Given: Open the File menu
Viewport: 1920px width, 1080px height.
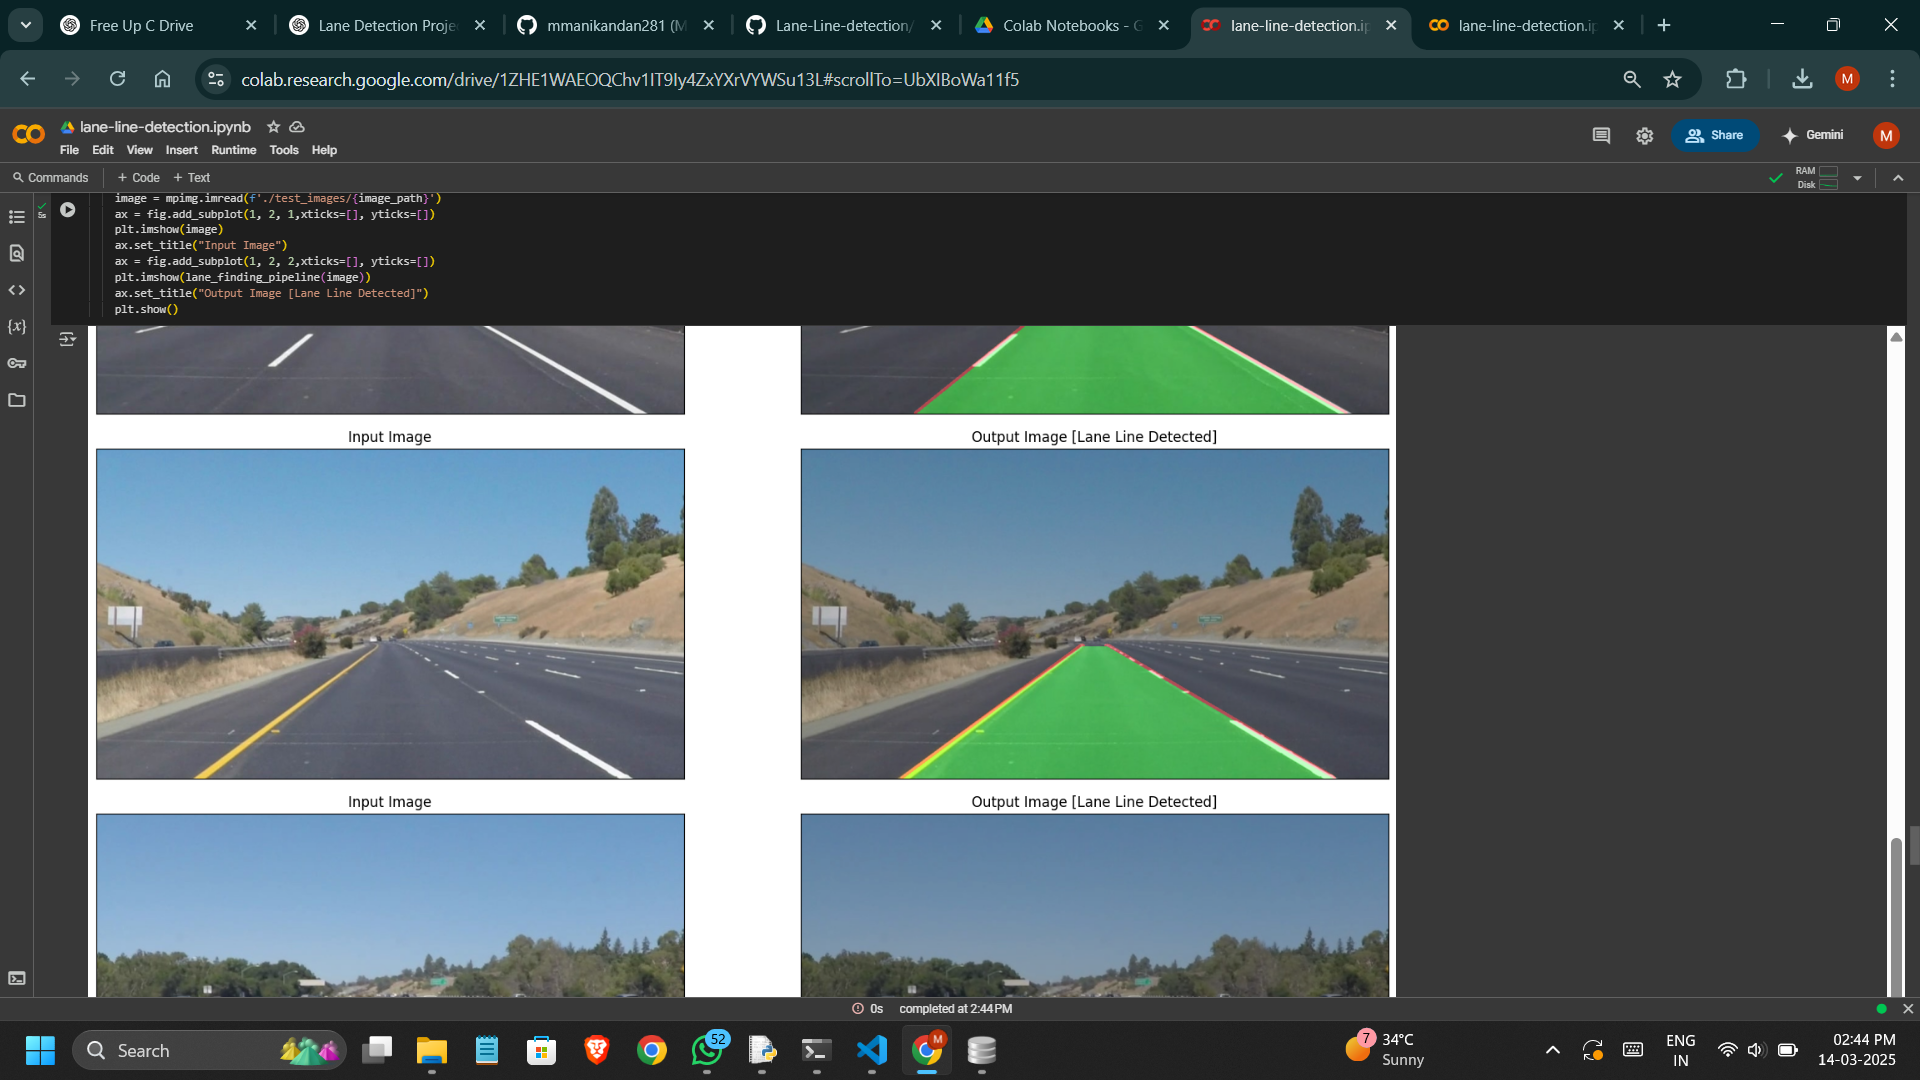Looking at the screenshot, I should [69, 150].
